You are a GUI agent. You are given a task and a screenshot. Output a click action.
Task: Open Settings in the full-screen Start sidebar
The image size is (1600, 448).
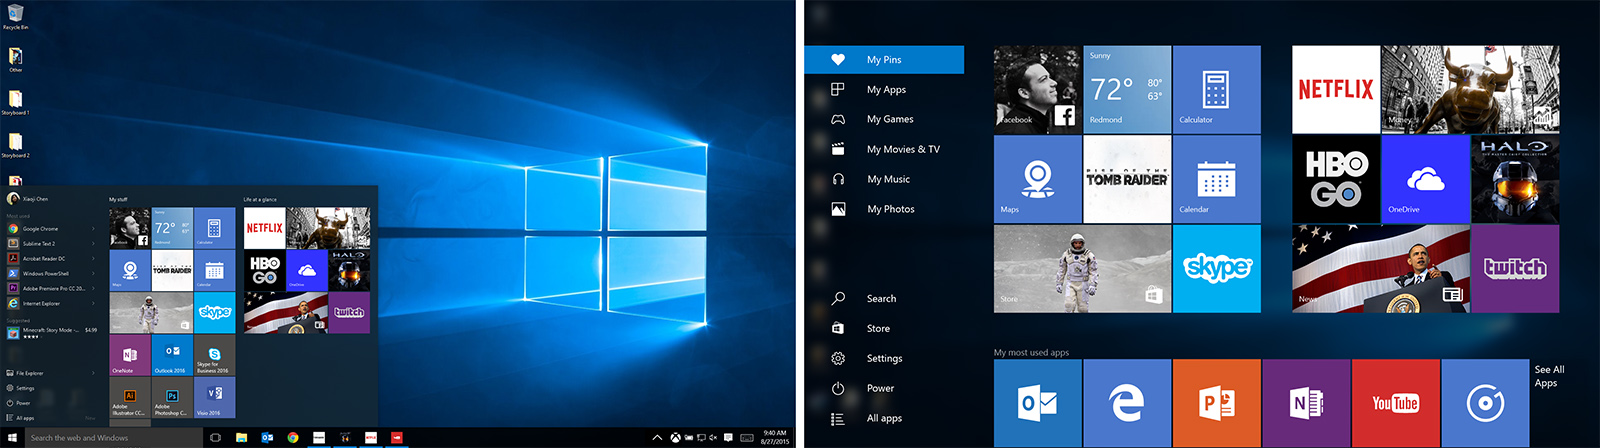click(884, 358)
